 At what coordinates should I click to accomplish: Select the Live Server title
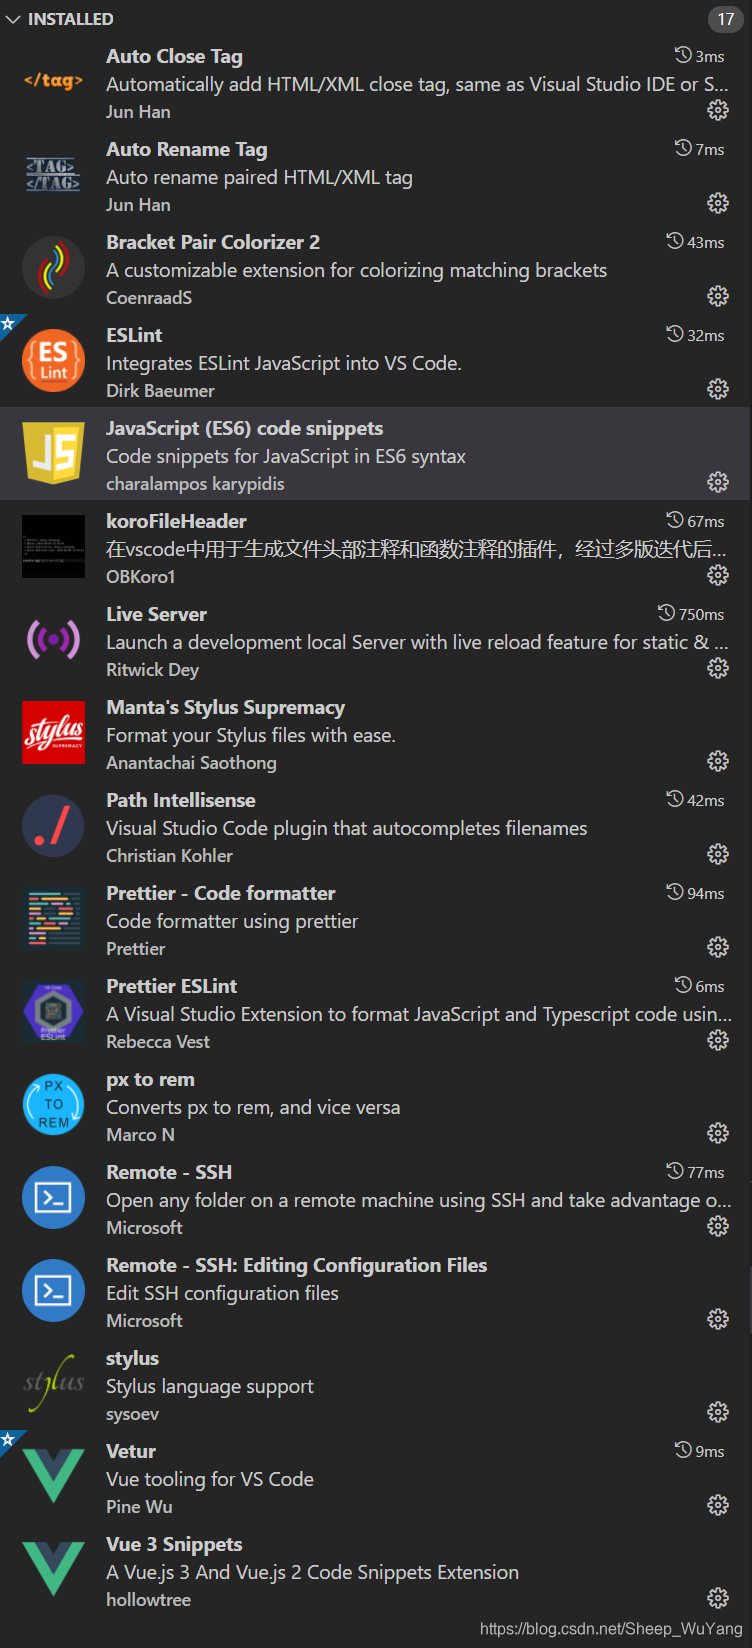(156, 614)
